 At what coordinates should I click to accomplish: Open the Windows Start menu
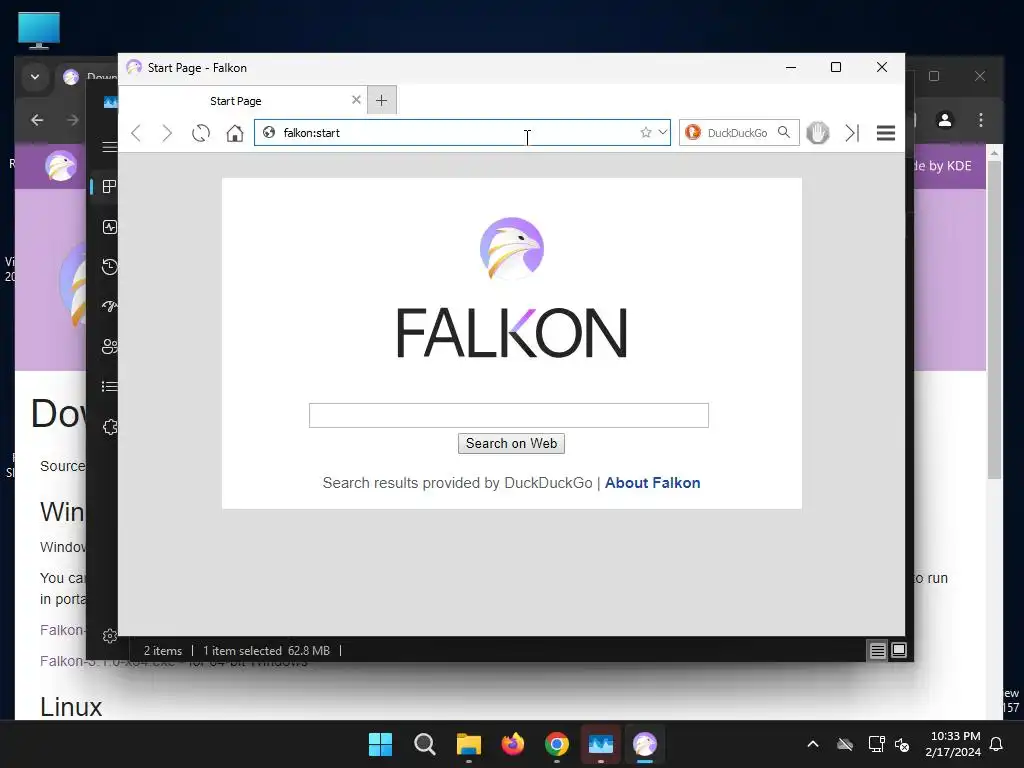pyautogui.click(x=381, y=744)
